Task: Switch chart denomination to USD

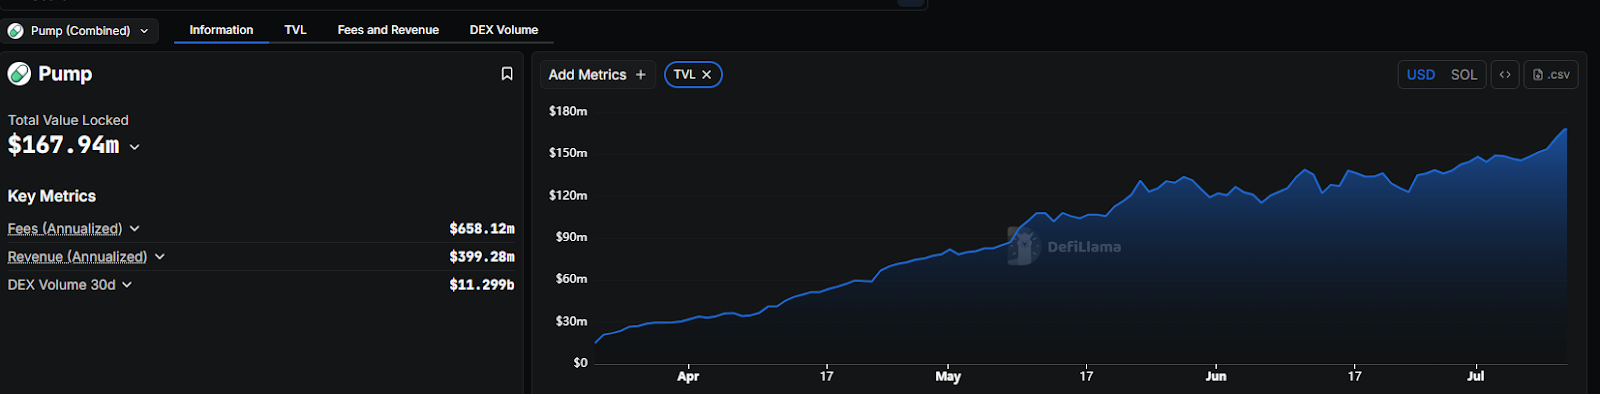Action: 1421,75
